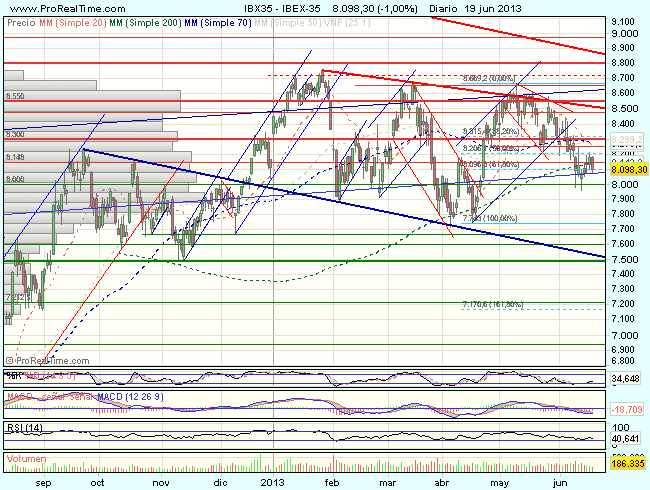Click the 8.550 volume profile price label

tap(15, 95)
